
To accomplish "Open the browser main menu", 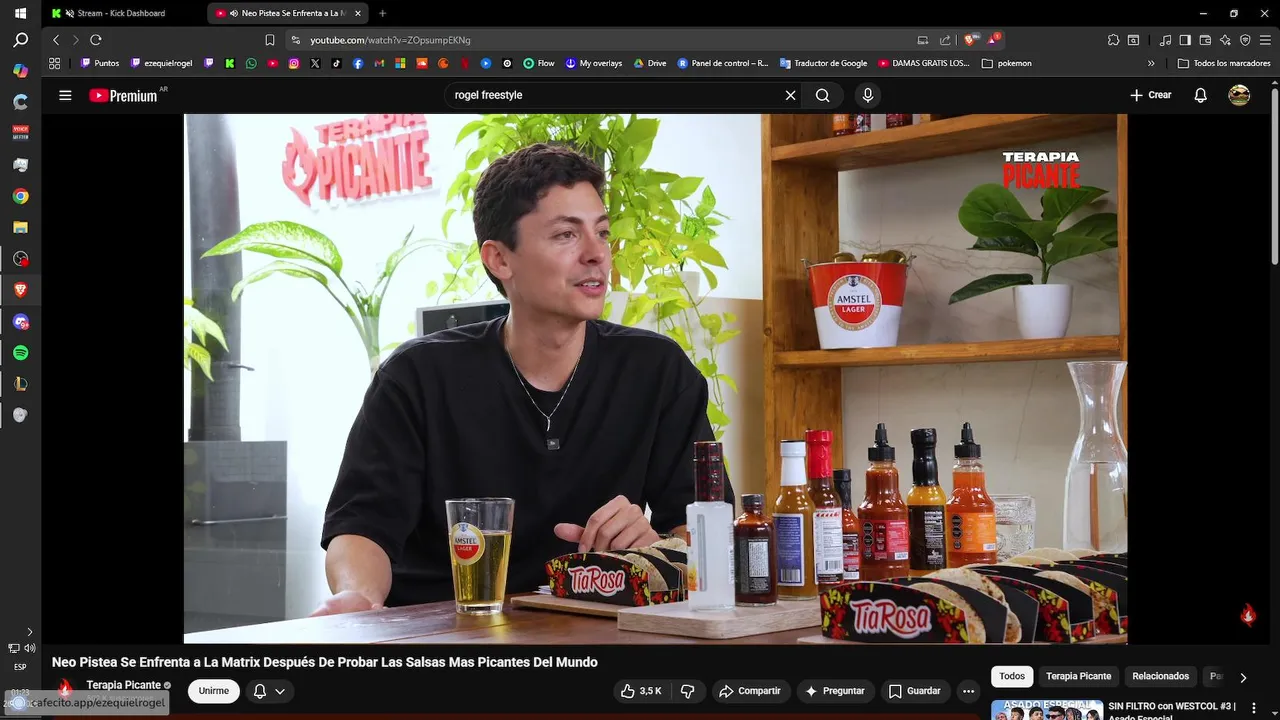I will pos(1264,40).
